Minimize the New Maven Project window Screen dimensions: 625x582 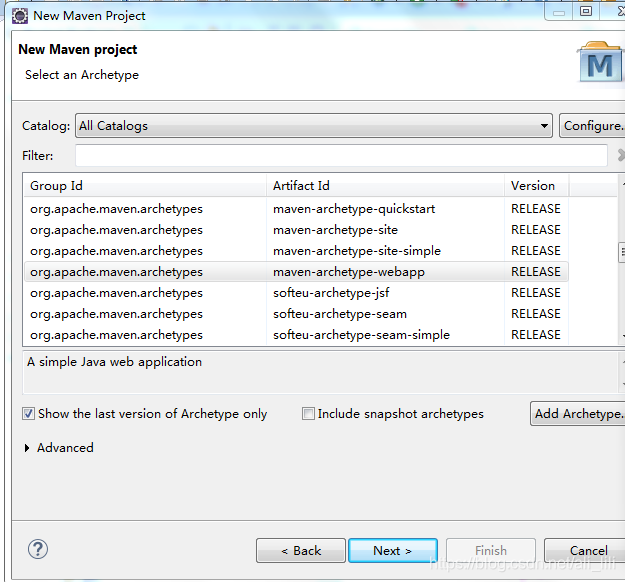pyautogui.click(x=559, y=12)
